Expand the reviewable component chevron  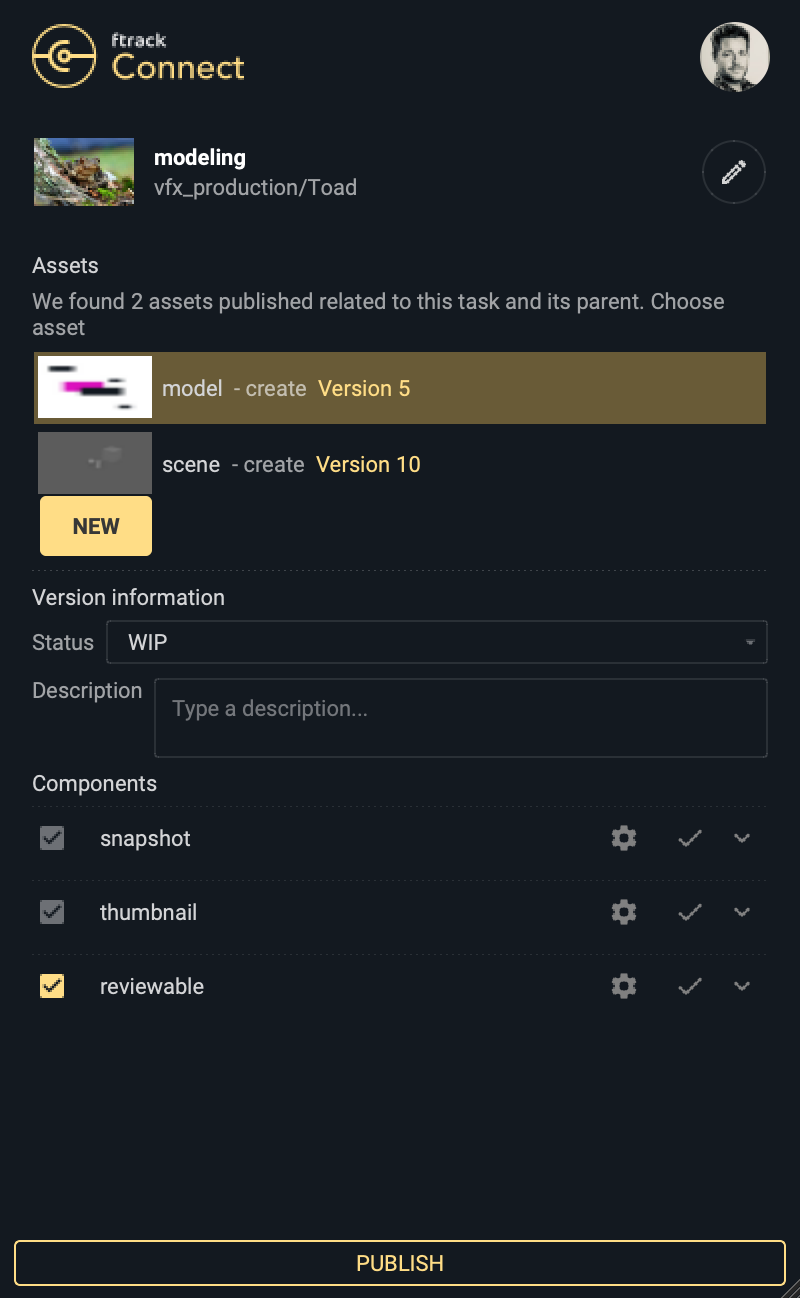coord(742,986)
